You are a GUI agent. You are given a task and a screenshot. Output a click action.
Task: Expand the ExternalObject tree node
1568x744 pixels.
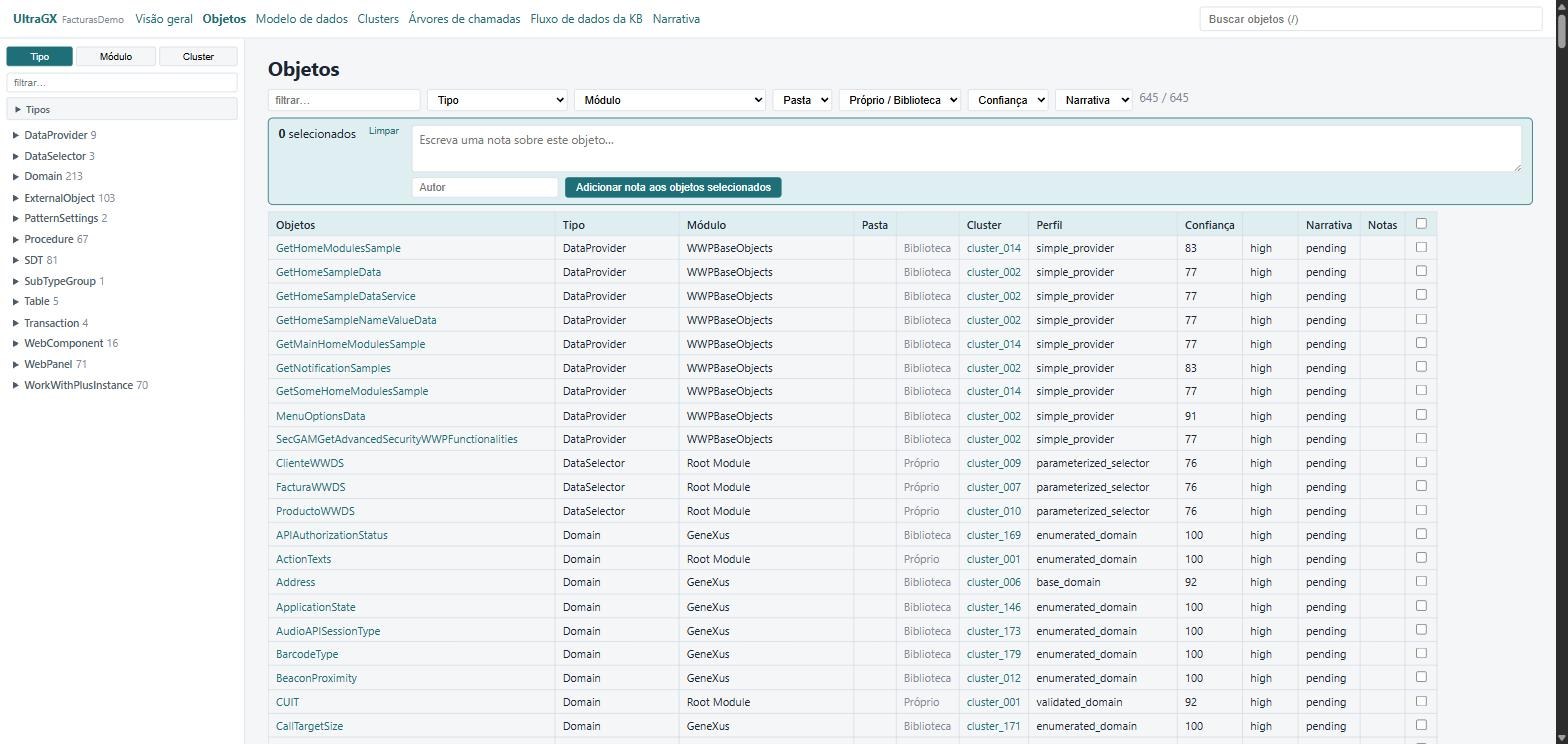coord(16,198)
